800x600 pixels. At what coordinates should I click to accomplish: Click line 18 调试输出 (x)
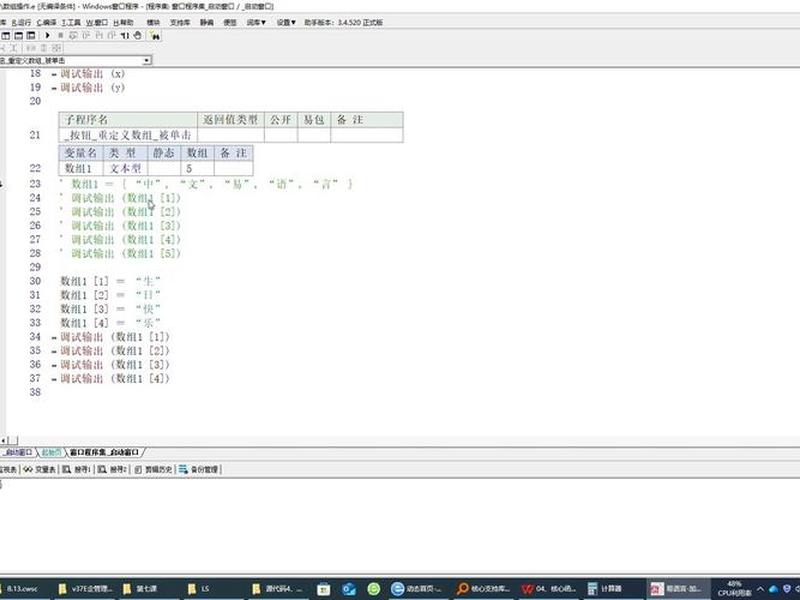coord(92,73)
